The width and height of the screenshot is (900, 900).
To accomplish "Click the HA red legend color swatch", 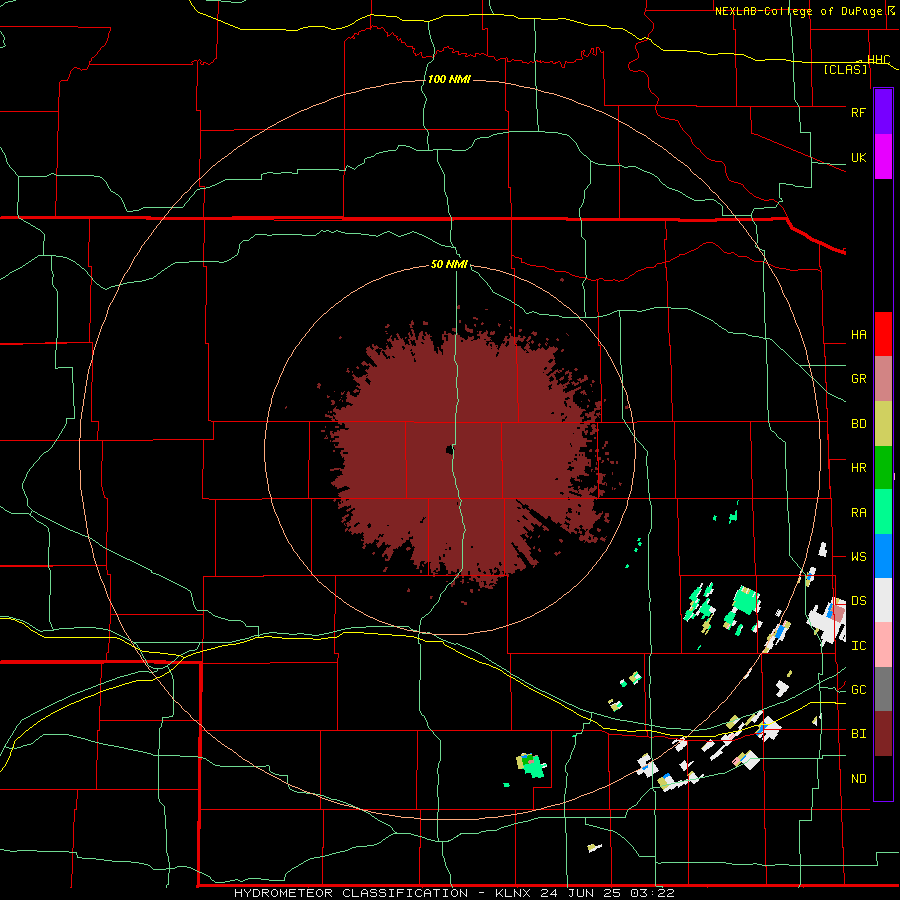I will coord(883,334).
